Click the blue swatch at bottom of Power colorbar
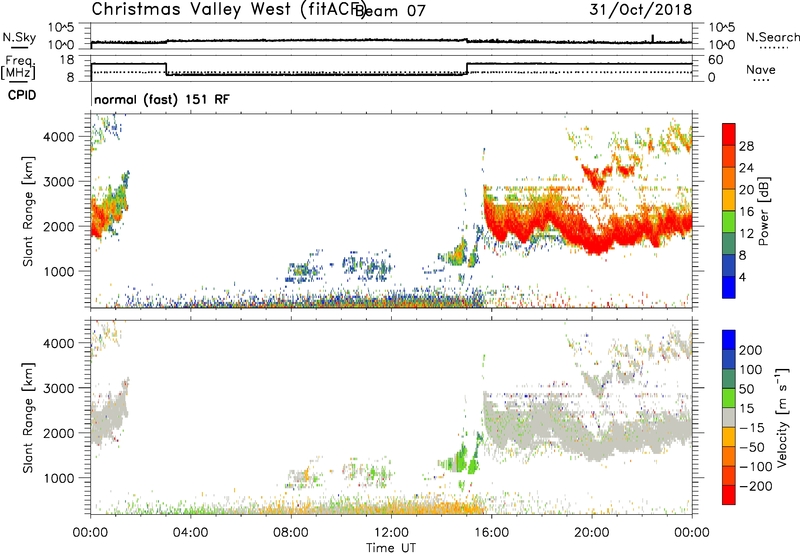Image resolution: width=800 pixels, height=554 pixels. click(x=729, y=287)
